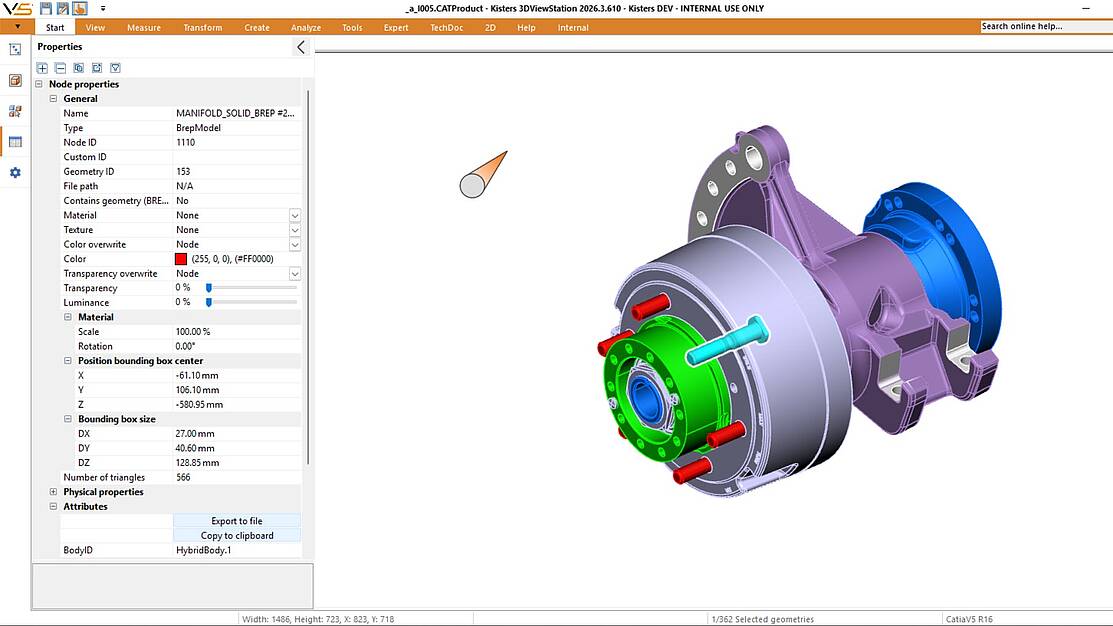Open the orange application menu arrow
The width and height of the screenshot is (1113, 626).
(18, 27)
